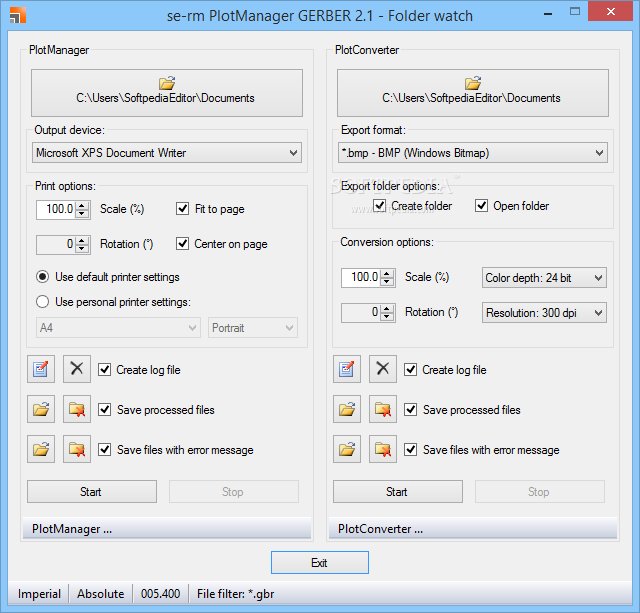This screenshot has height=613, width=640.
Task: Click the X delete log icon in PlotConverter
Action: [383, 369]
